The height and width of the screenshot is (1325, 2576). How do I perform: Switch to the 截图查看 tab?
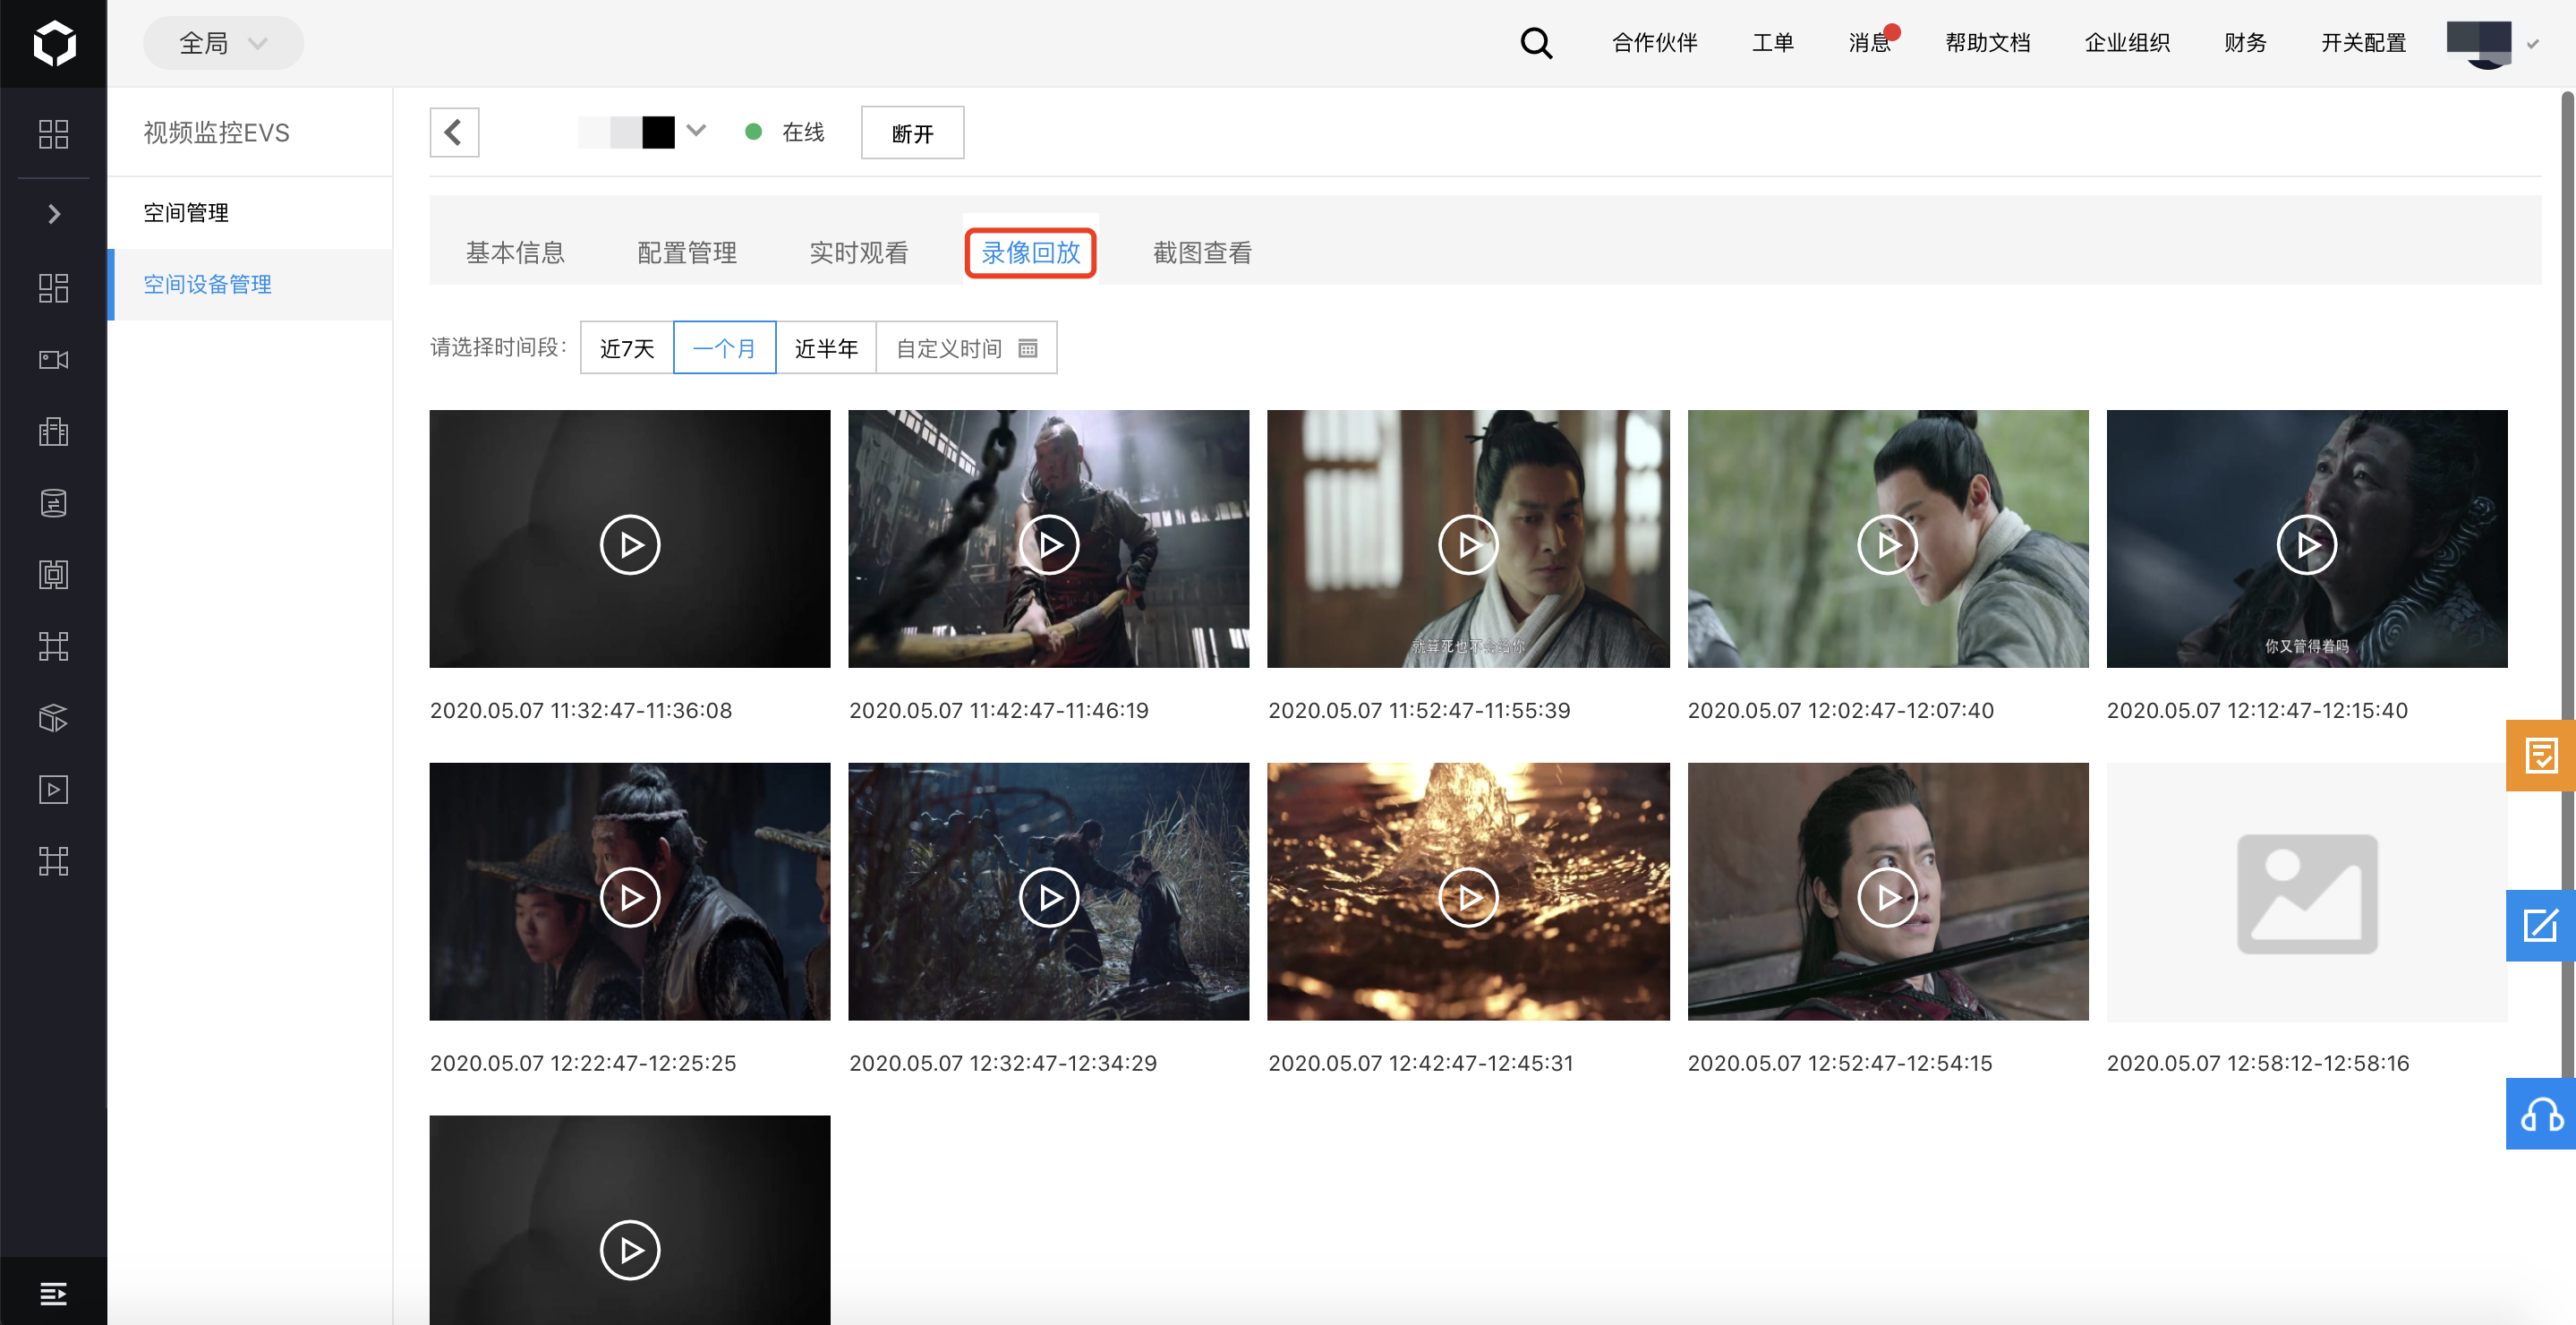1202,252
